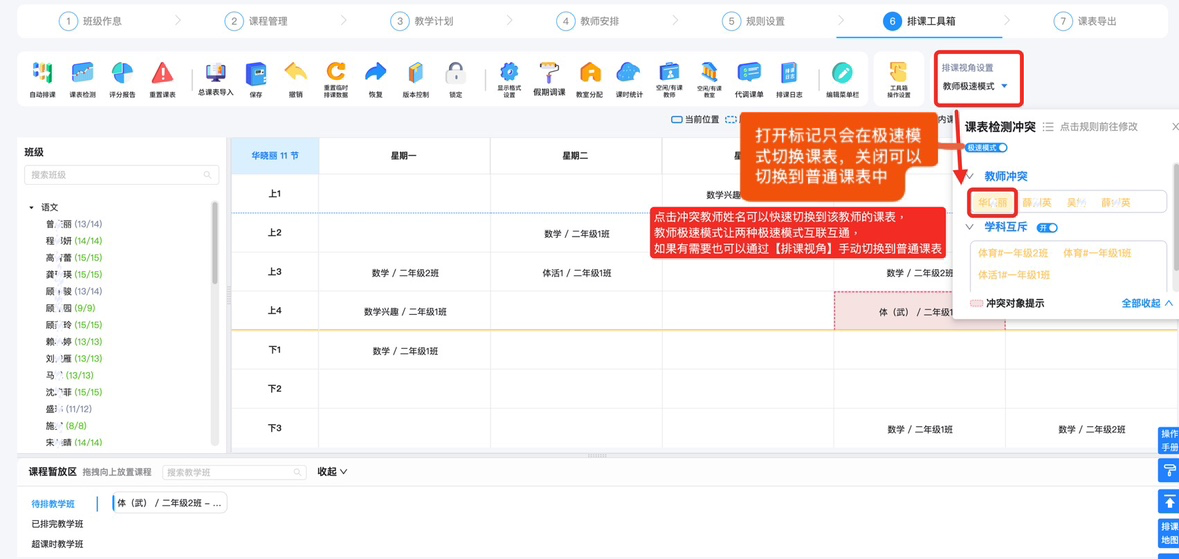Click conflict item 体育#一年级2班
This screenshot has width=1179, height=559.
point(1013,254)
